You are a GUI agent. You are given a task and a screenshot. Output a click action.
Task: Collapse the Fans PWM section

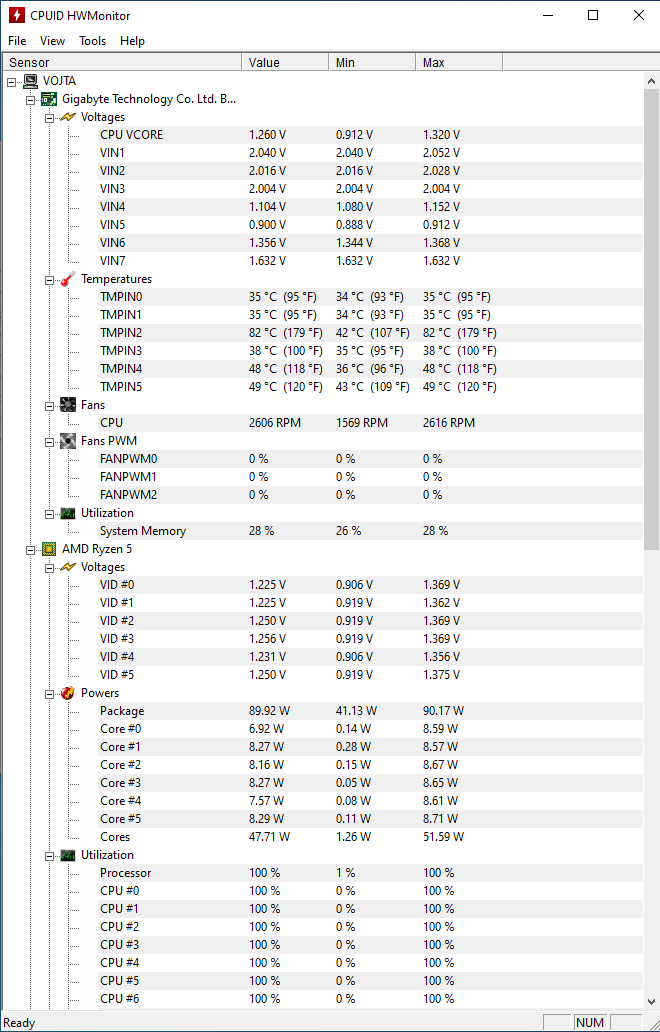click(x=50, y=441)
